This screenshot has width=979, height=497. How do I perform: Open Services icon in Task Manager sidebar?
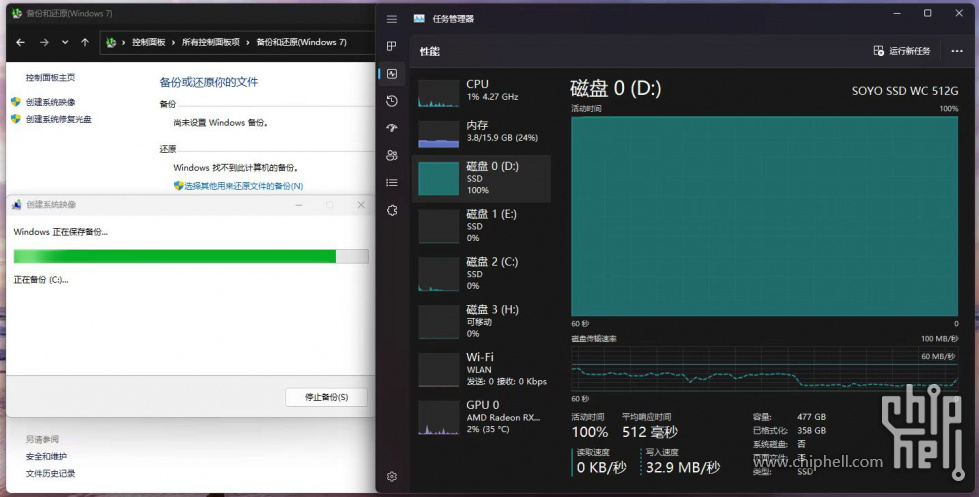coord(391,210)
